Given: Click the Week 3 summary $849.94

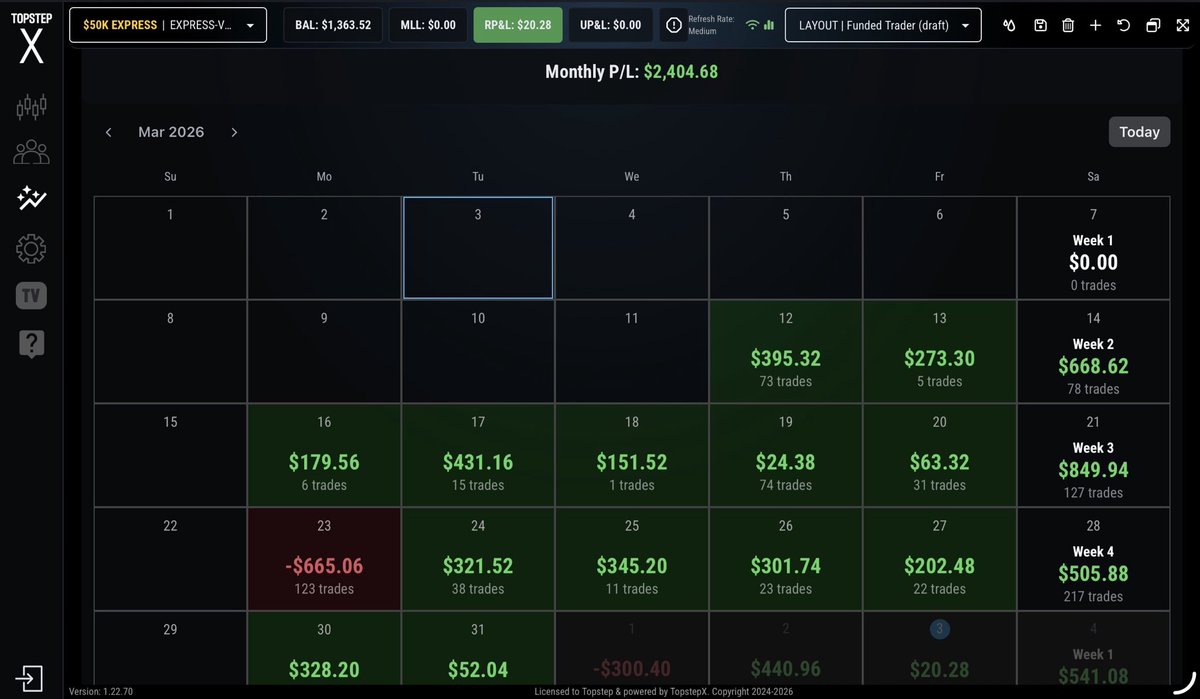Looking at the screenshot, I should [1093, 456].
